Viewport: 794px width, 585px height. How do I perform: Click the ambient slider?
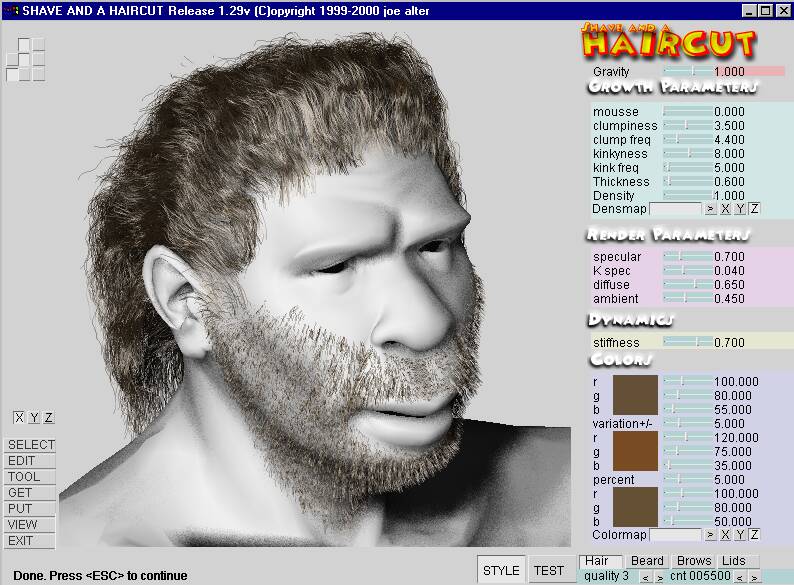tap(688, 299)
